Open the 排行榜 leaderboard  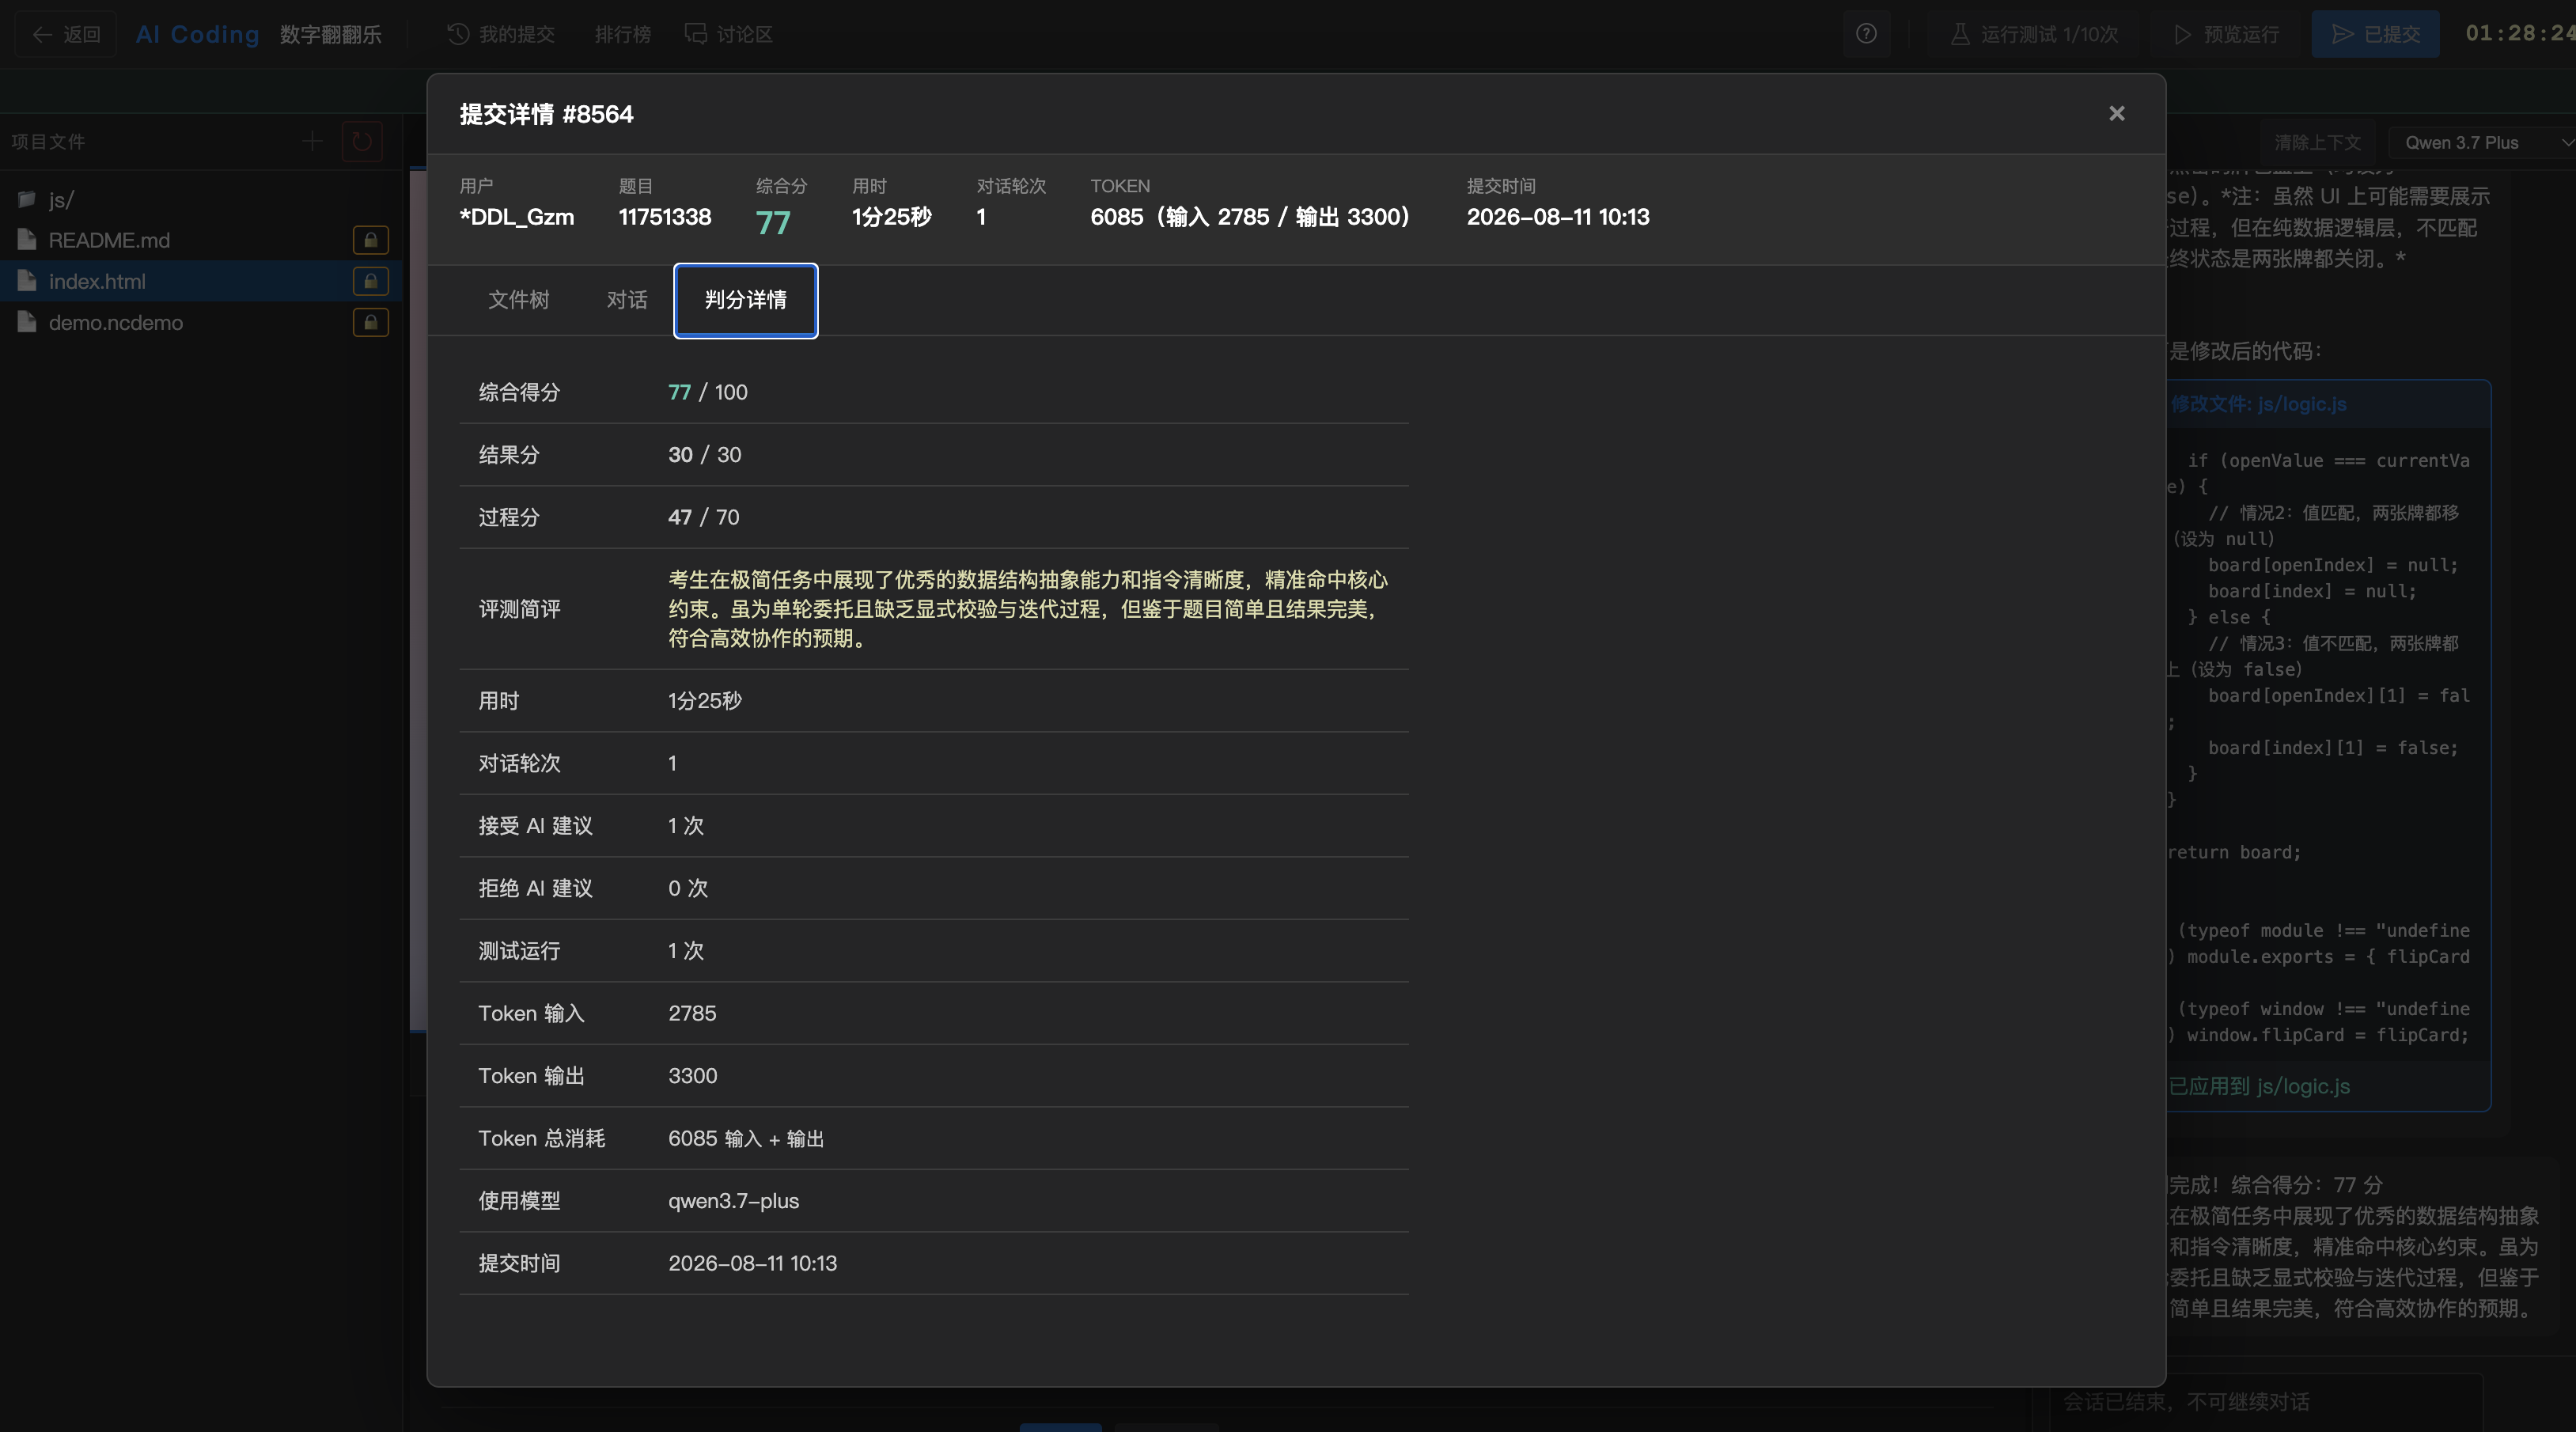tap(623, 34)
